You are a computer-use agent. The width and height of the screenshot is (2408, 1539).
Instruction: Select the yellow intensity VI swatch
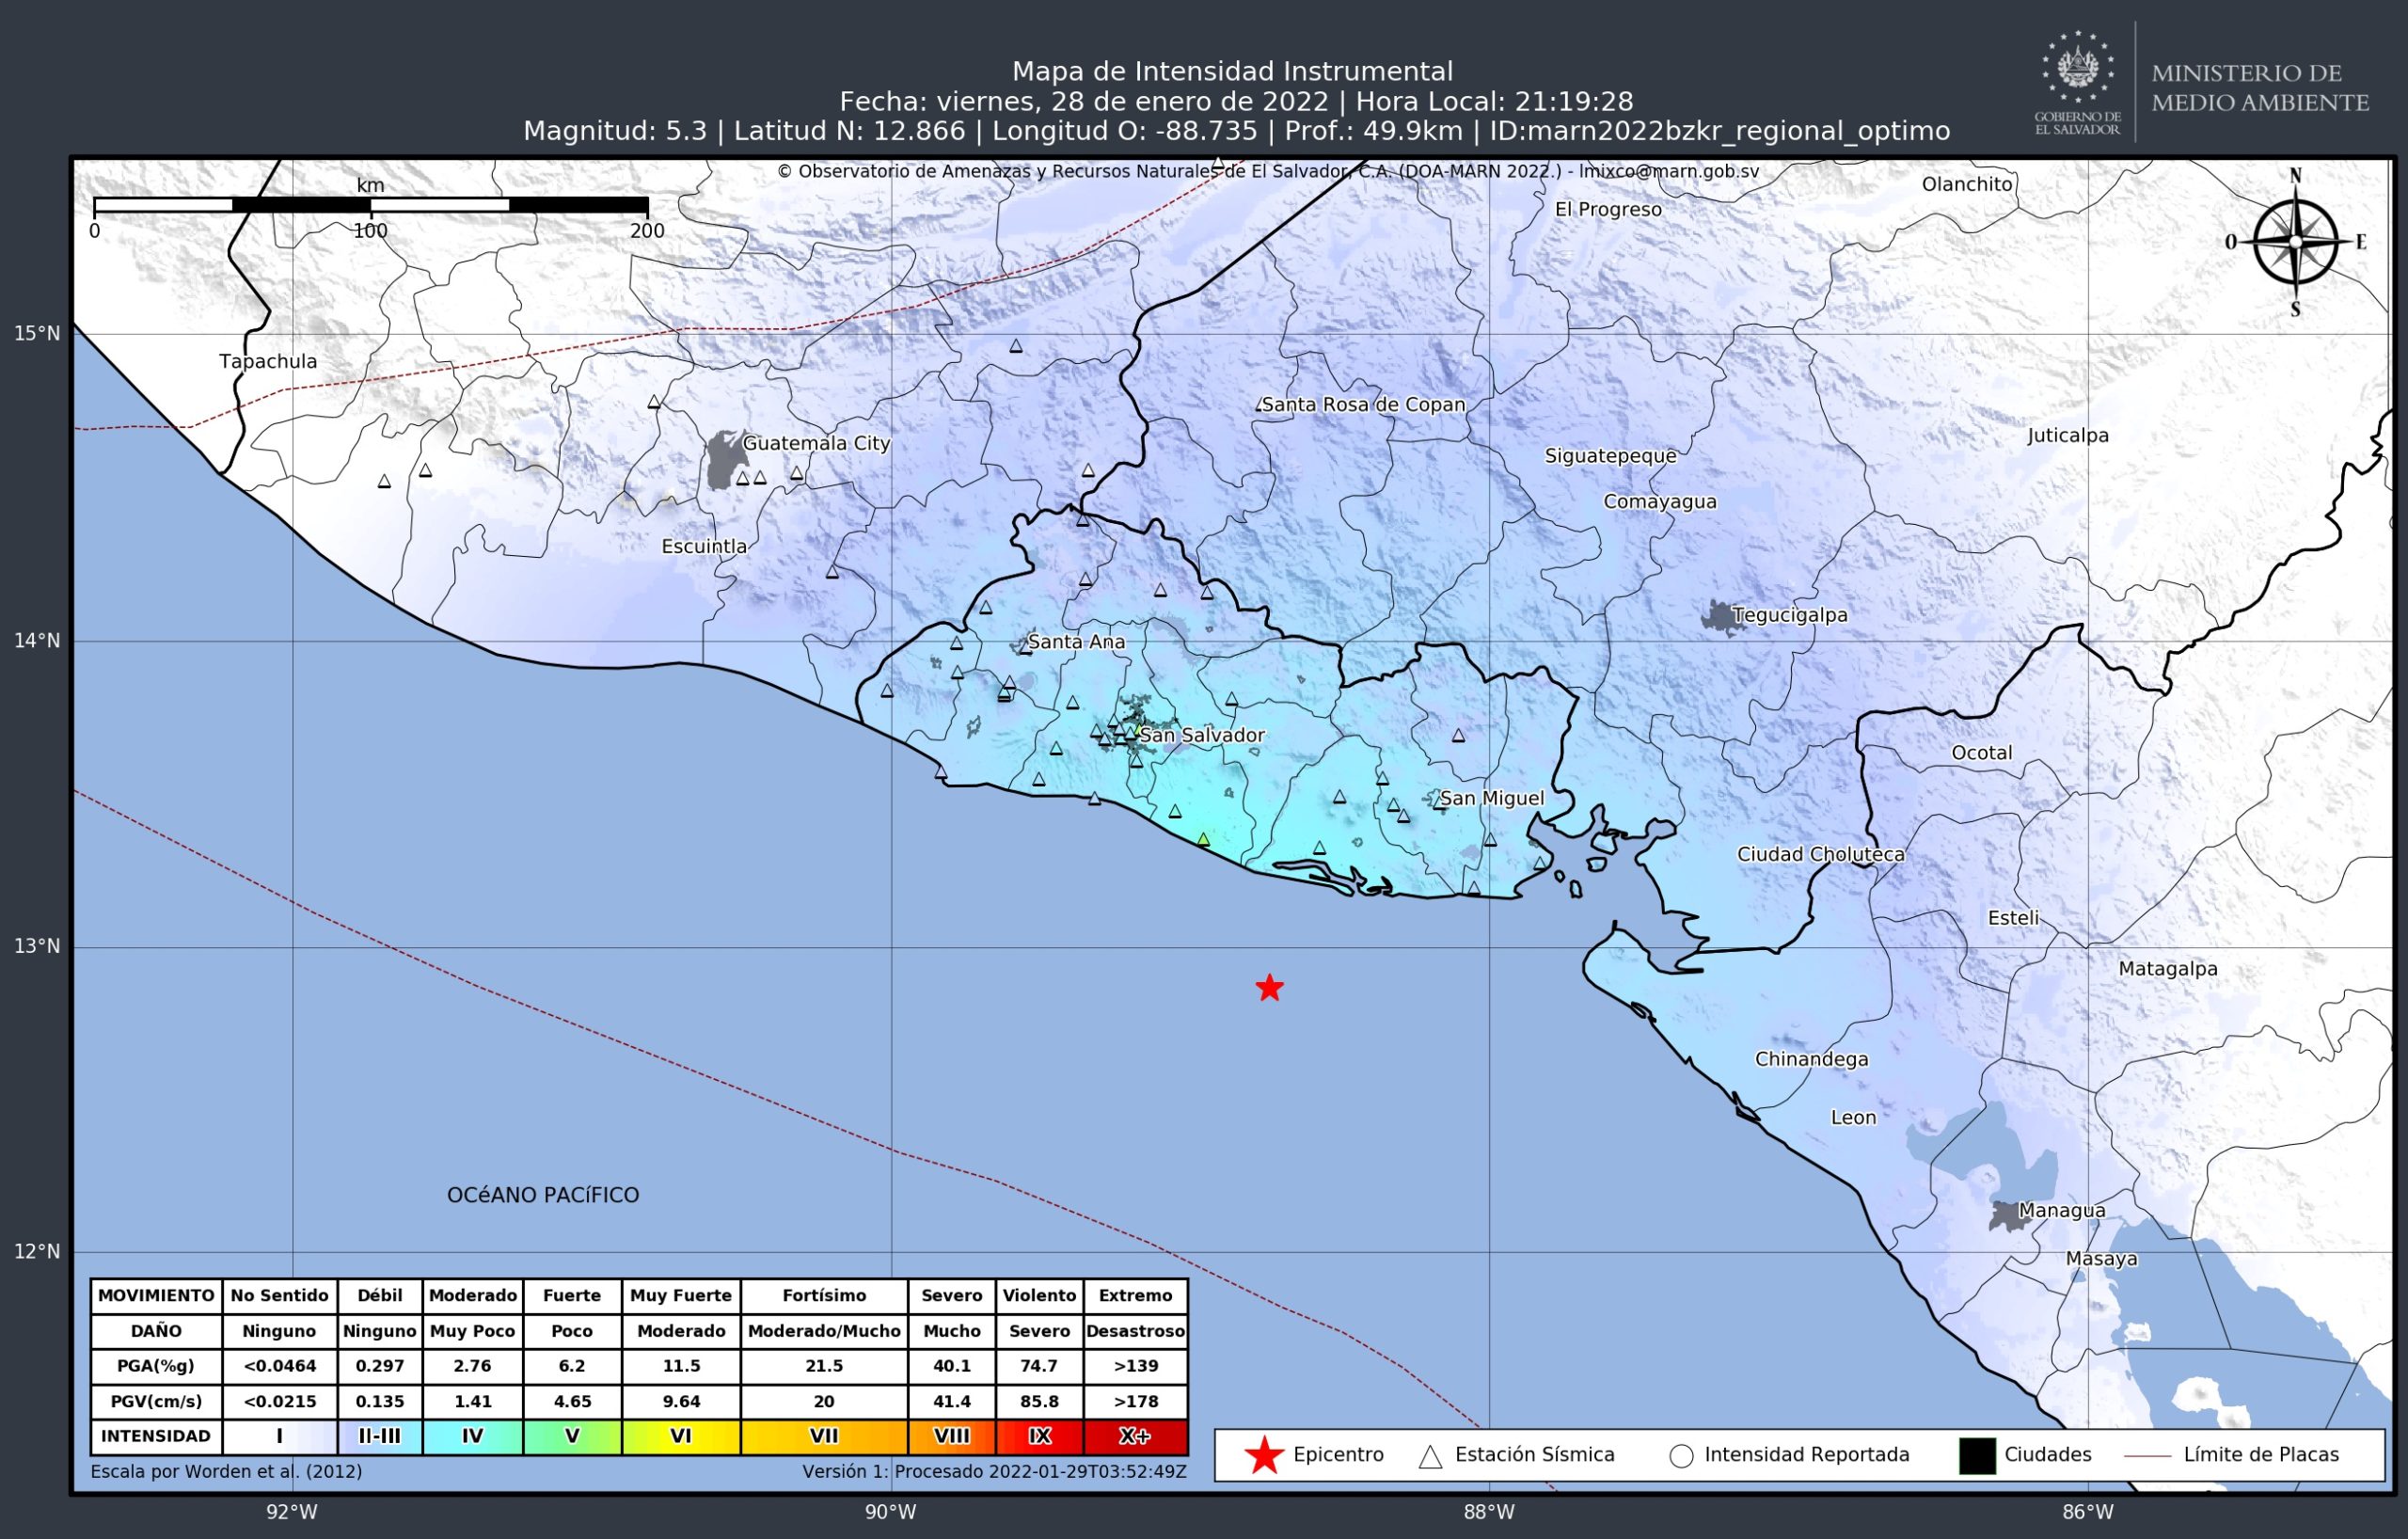[x=681, y=1436]
